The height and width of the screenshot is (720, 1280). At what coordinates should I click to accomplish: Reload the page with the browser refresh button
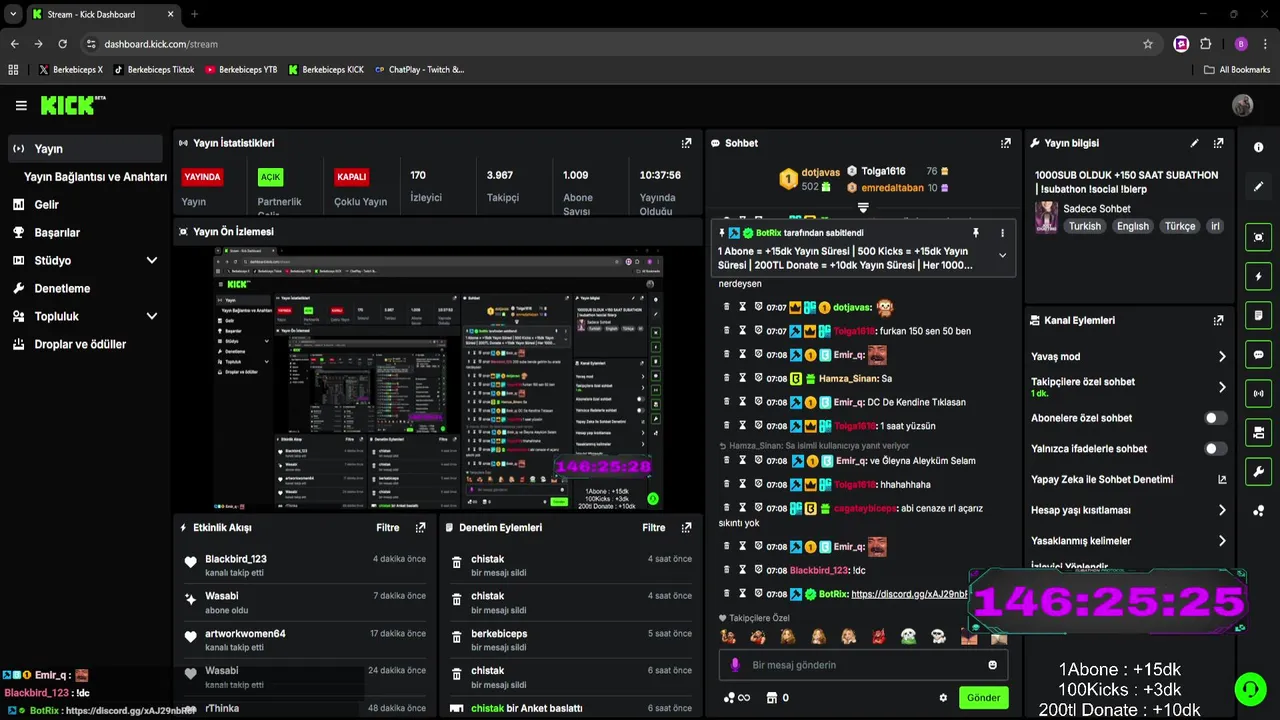pos(62,44)
